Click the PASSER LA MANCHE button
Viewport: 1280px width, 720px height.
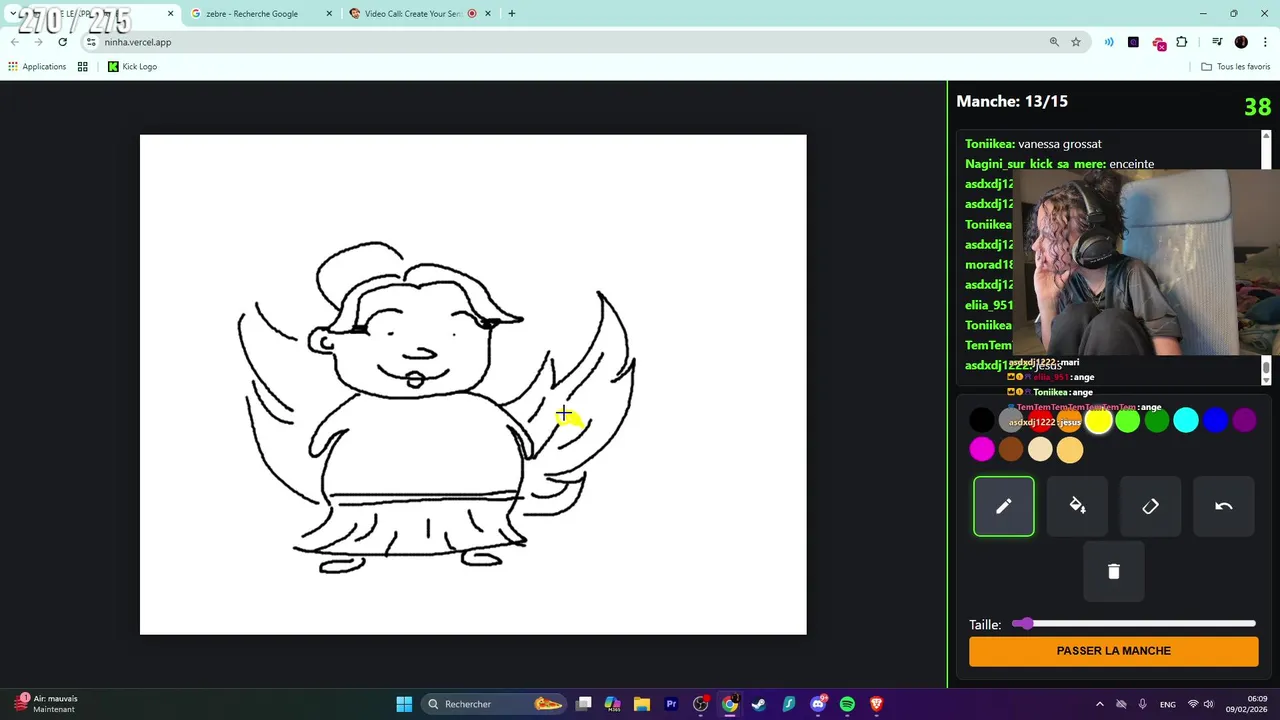1113,651
